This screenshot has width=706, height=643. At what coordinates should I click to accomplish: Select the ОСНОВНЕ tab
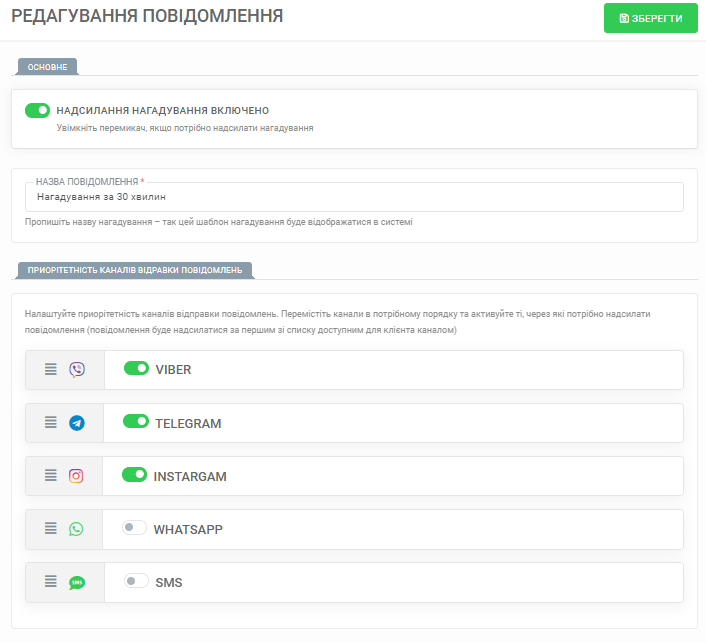point(47,67)
